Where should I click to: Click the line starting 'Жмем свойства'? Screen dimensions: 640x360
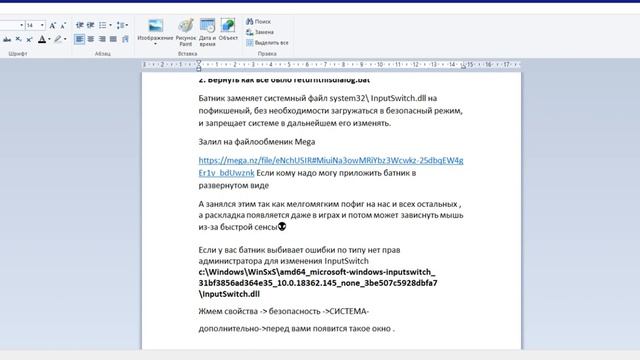tap(284, 311)
